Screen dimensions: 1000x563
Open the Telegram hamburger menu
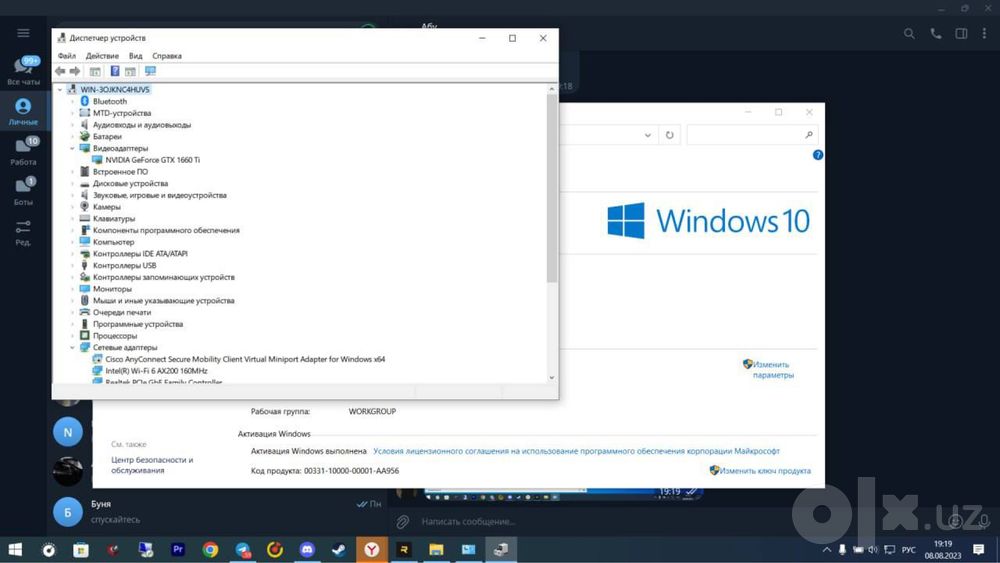pos(23,33)
